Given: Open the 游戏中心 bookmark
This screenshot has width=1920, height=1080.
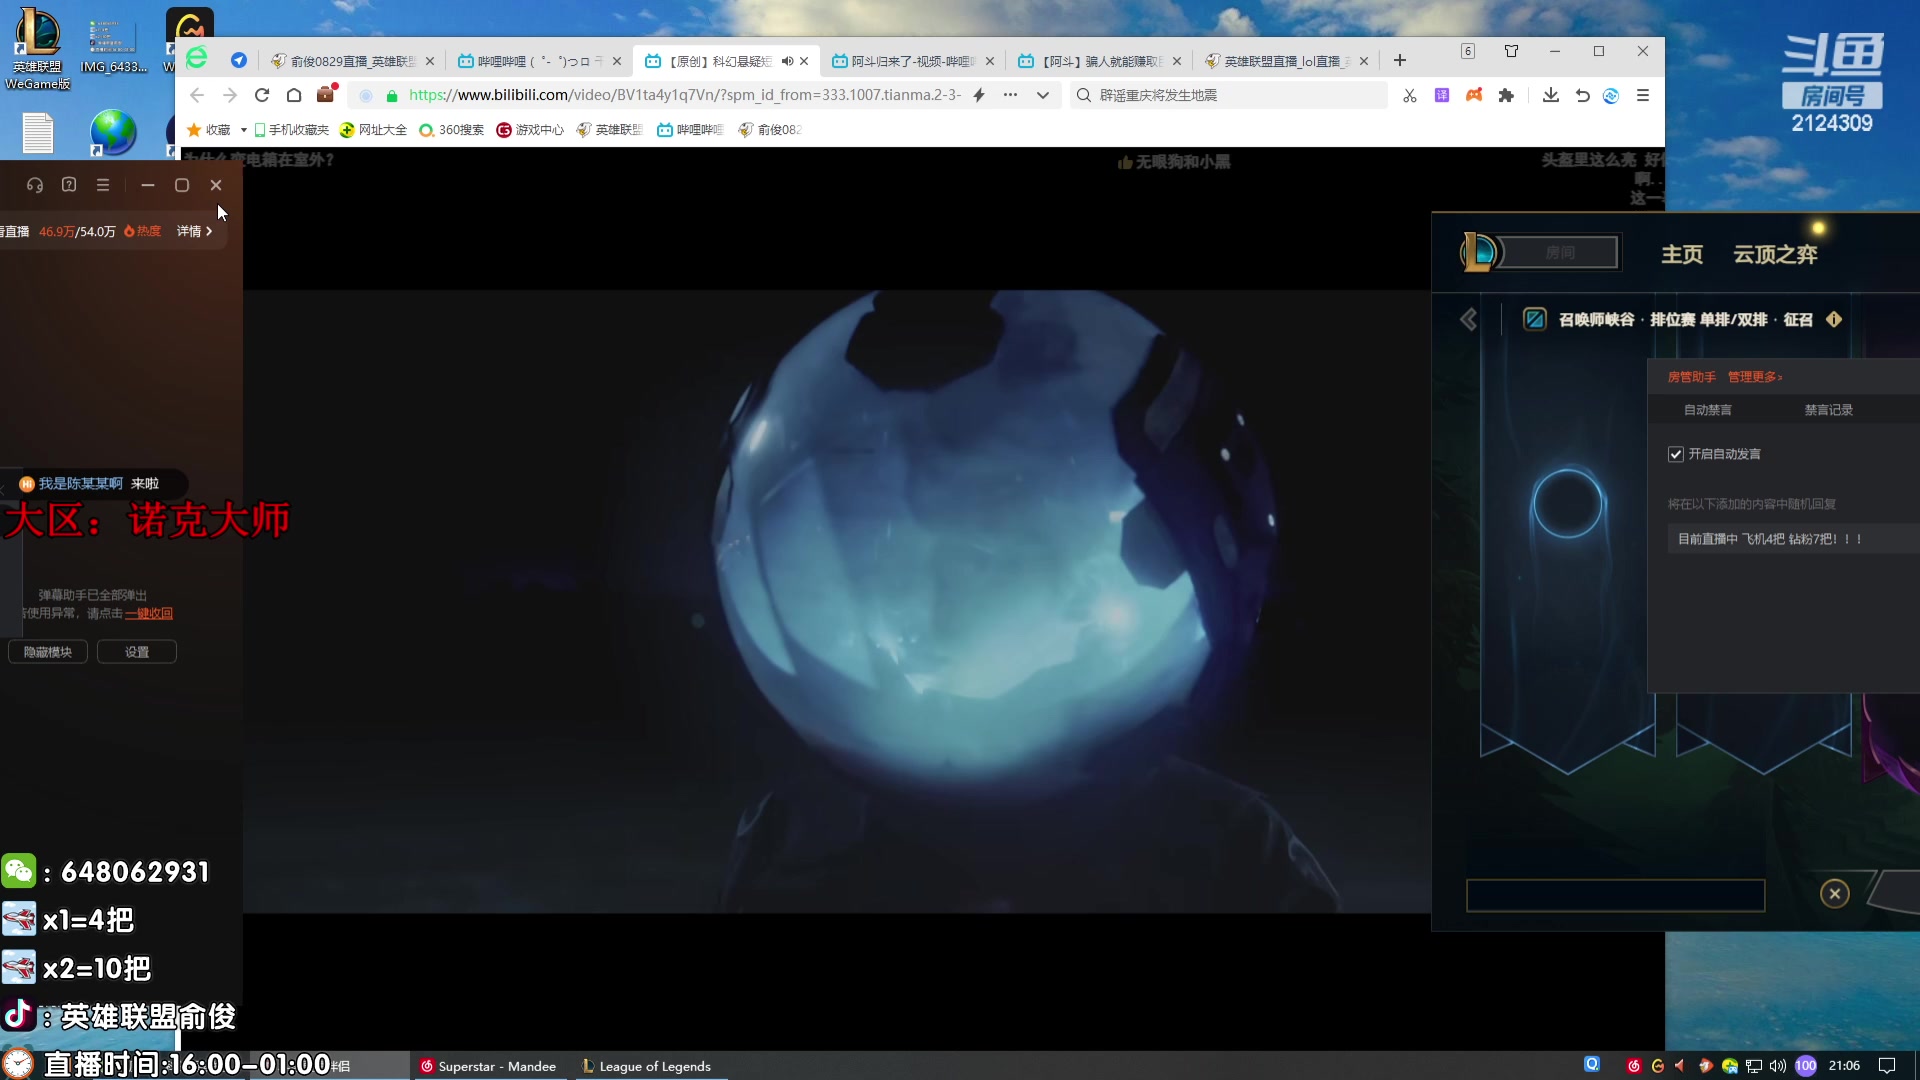Looking at the screenshot, I should point(530,130).
